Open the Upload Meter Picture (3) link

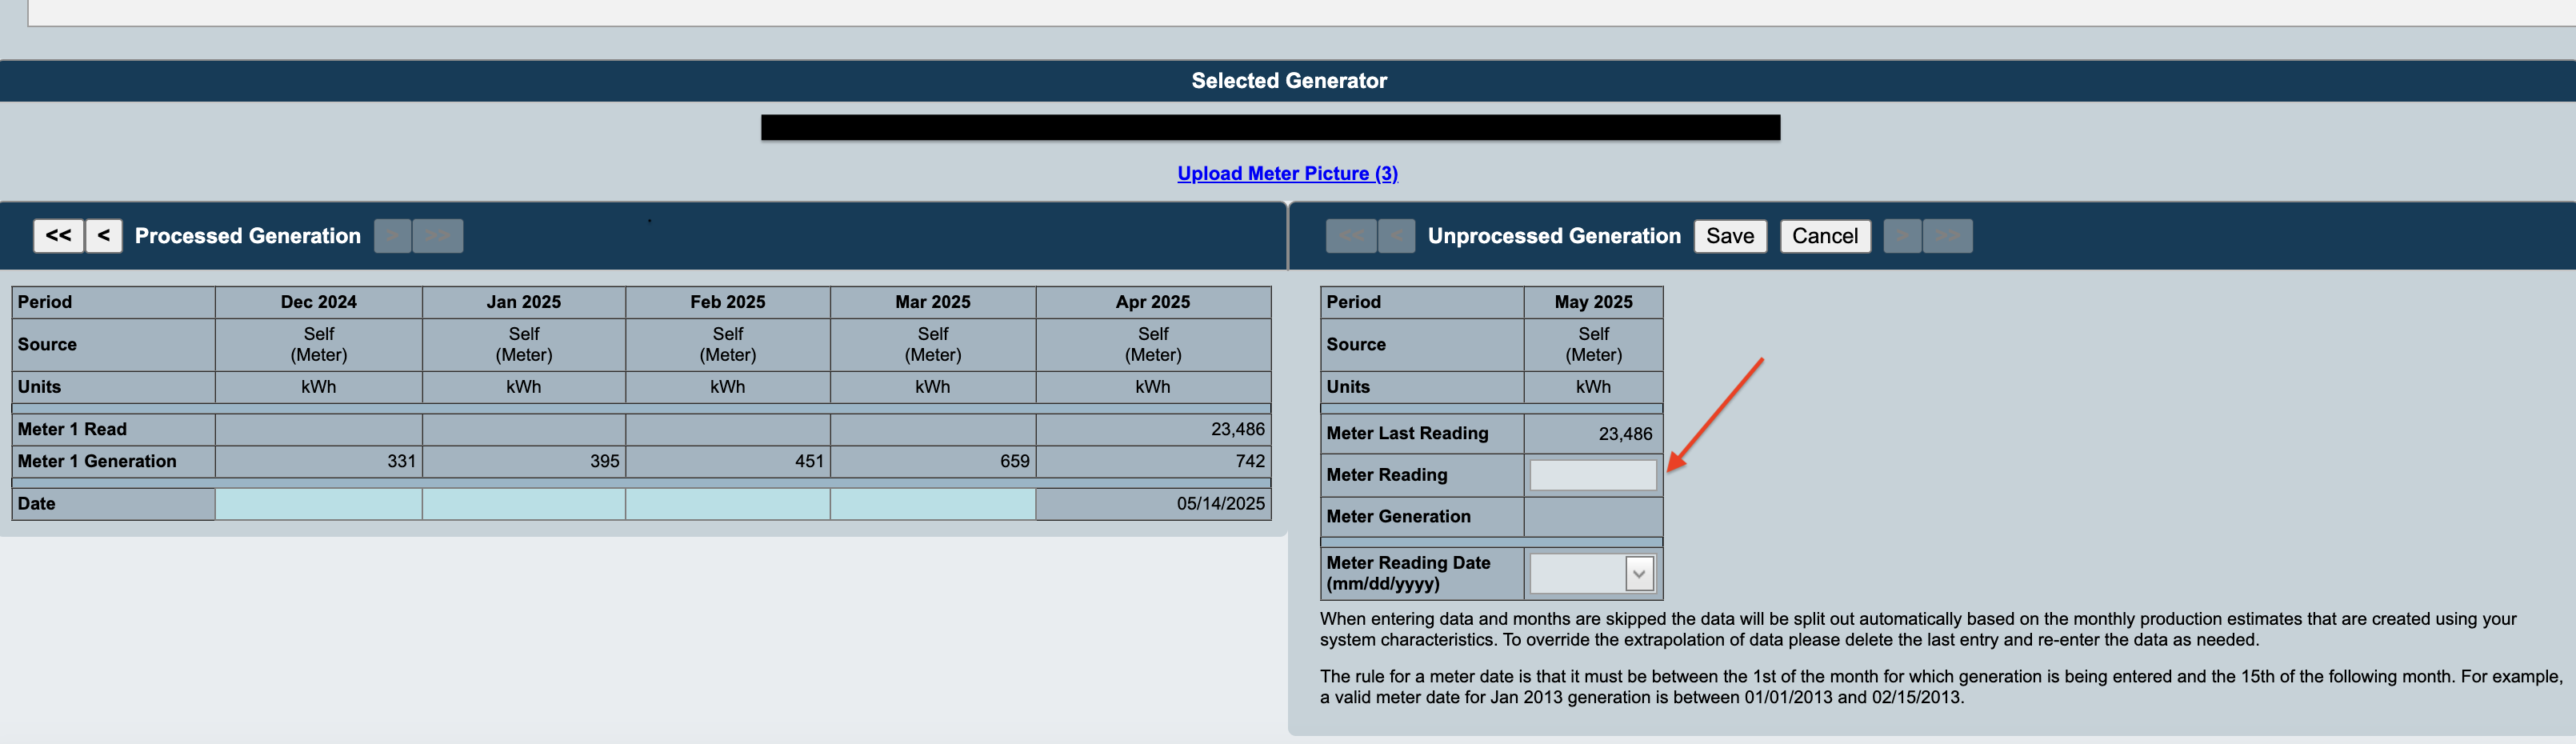(x=1287, y=173)
